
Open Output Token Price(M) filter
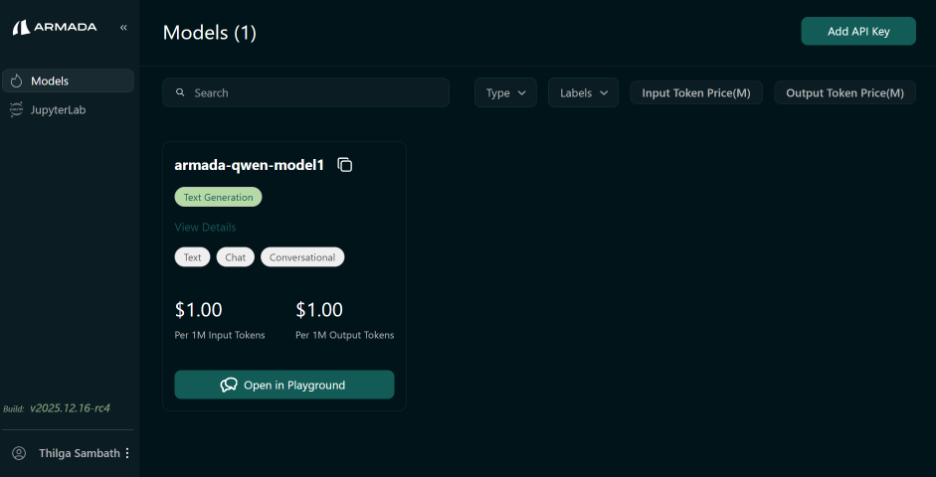(x=844, y=93)
